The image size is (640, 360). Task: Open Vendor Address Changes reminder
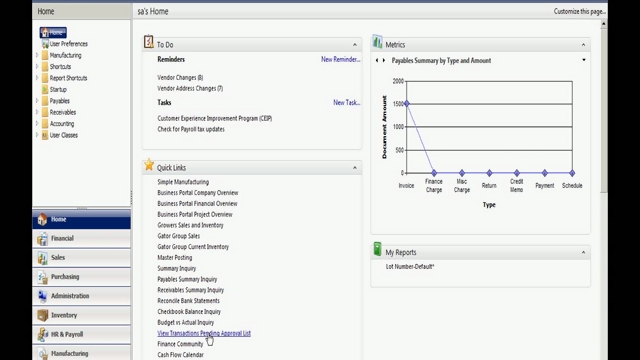point(190,89)
